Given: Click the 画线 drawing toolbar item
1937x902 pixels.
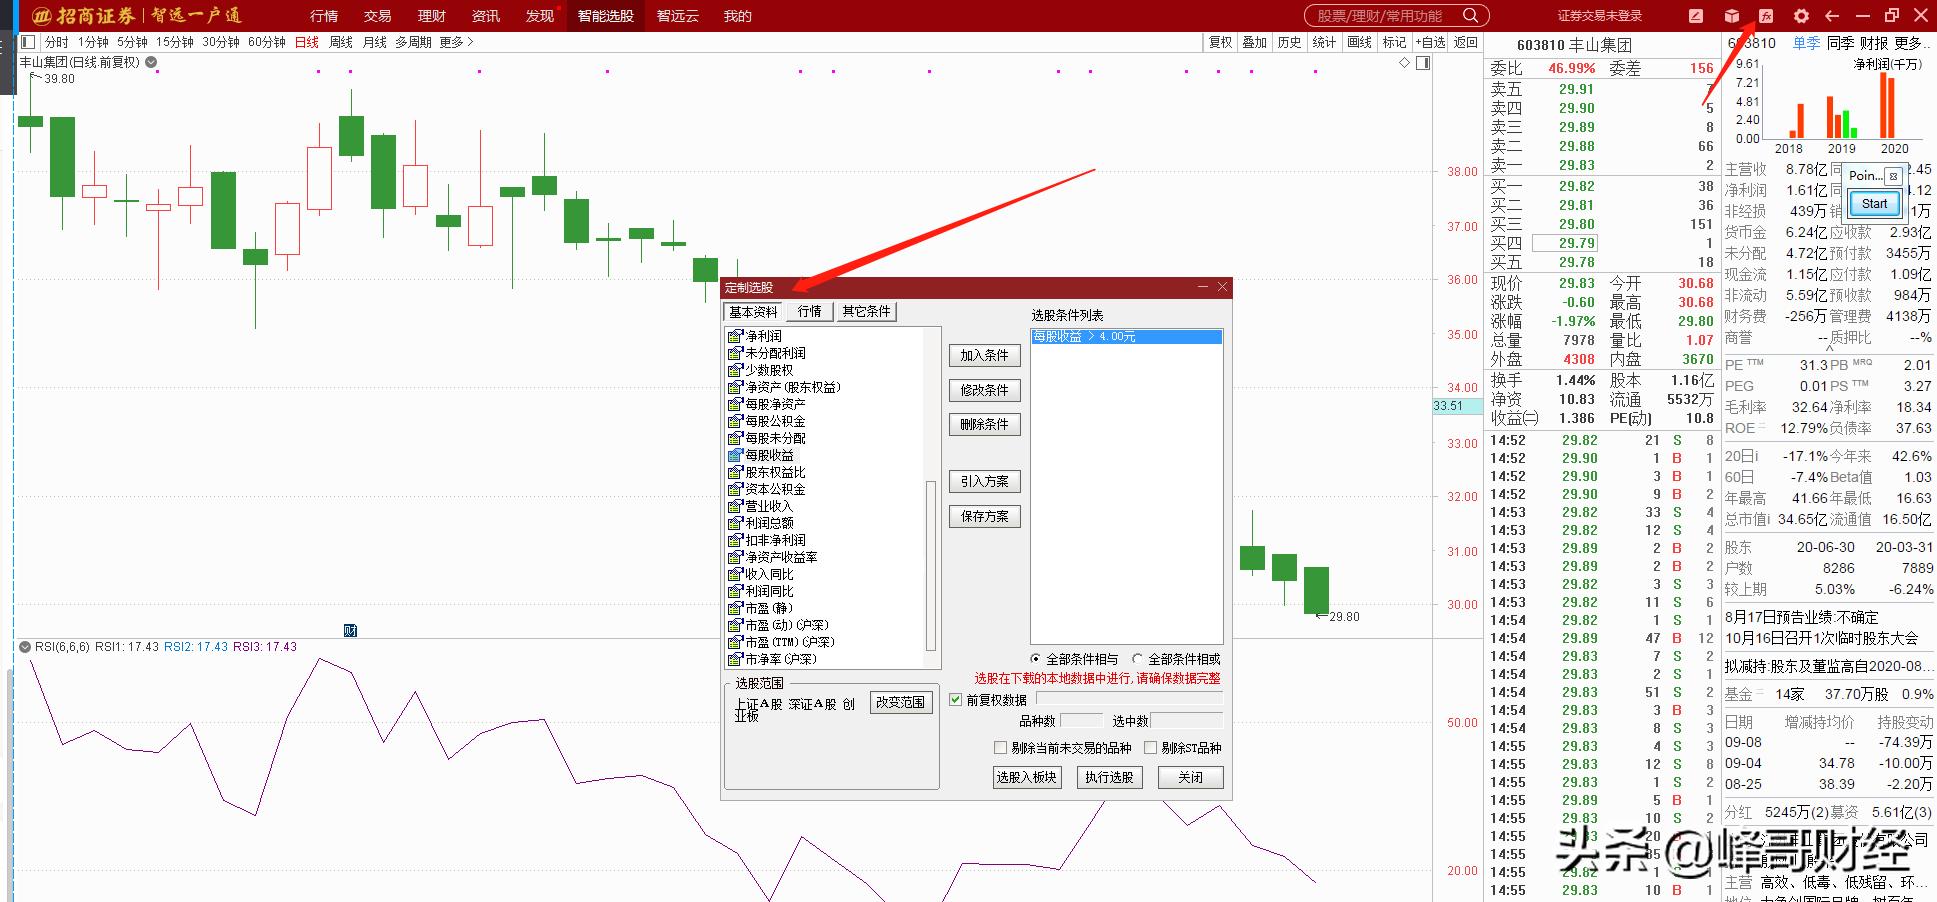Looking at the screenshot, I should click(x=1359, y=42).
